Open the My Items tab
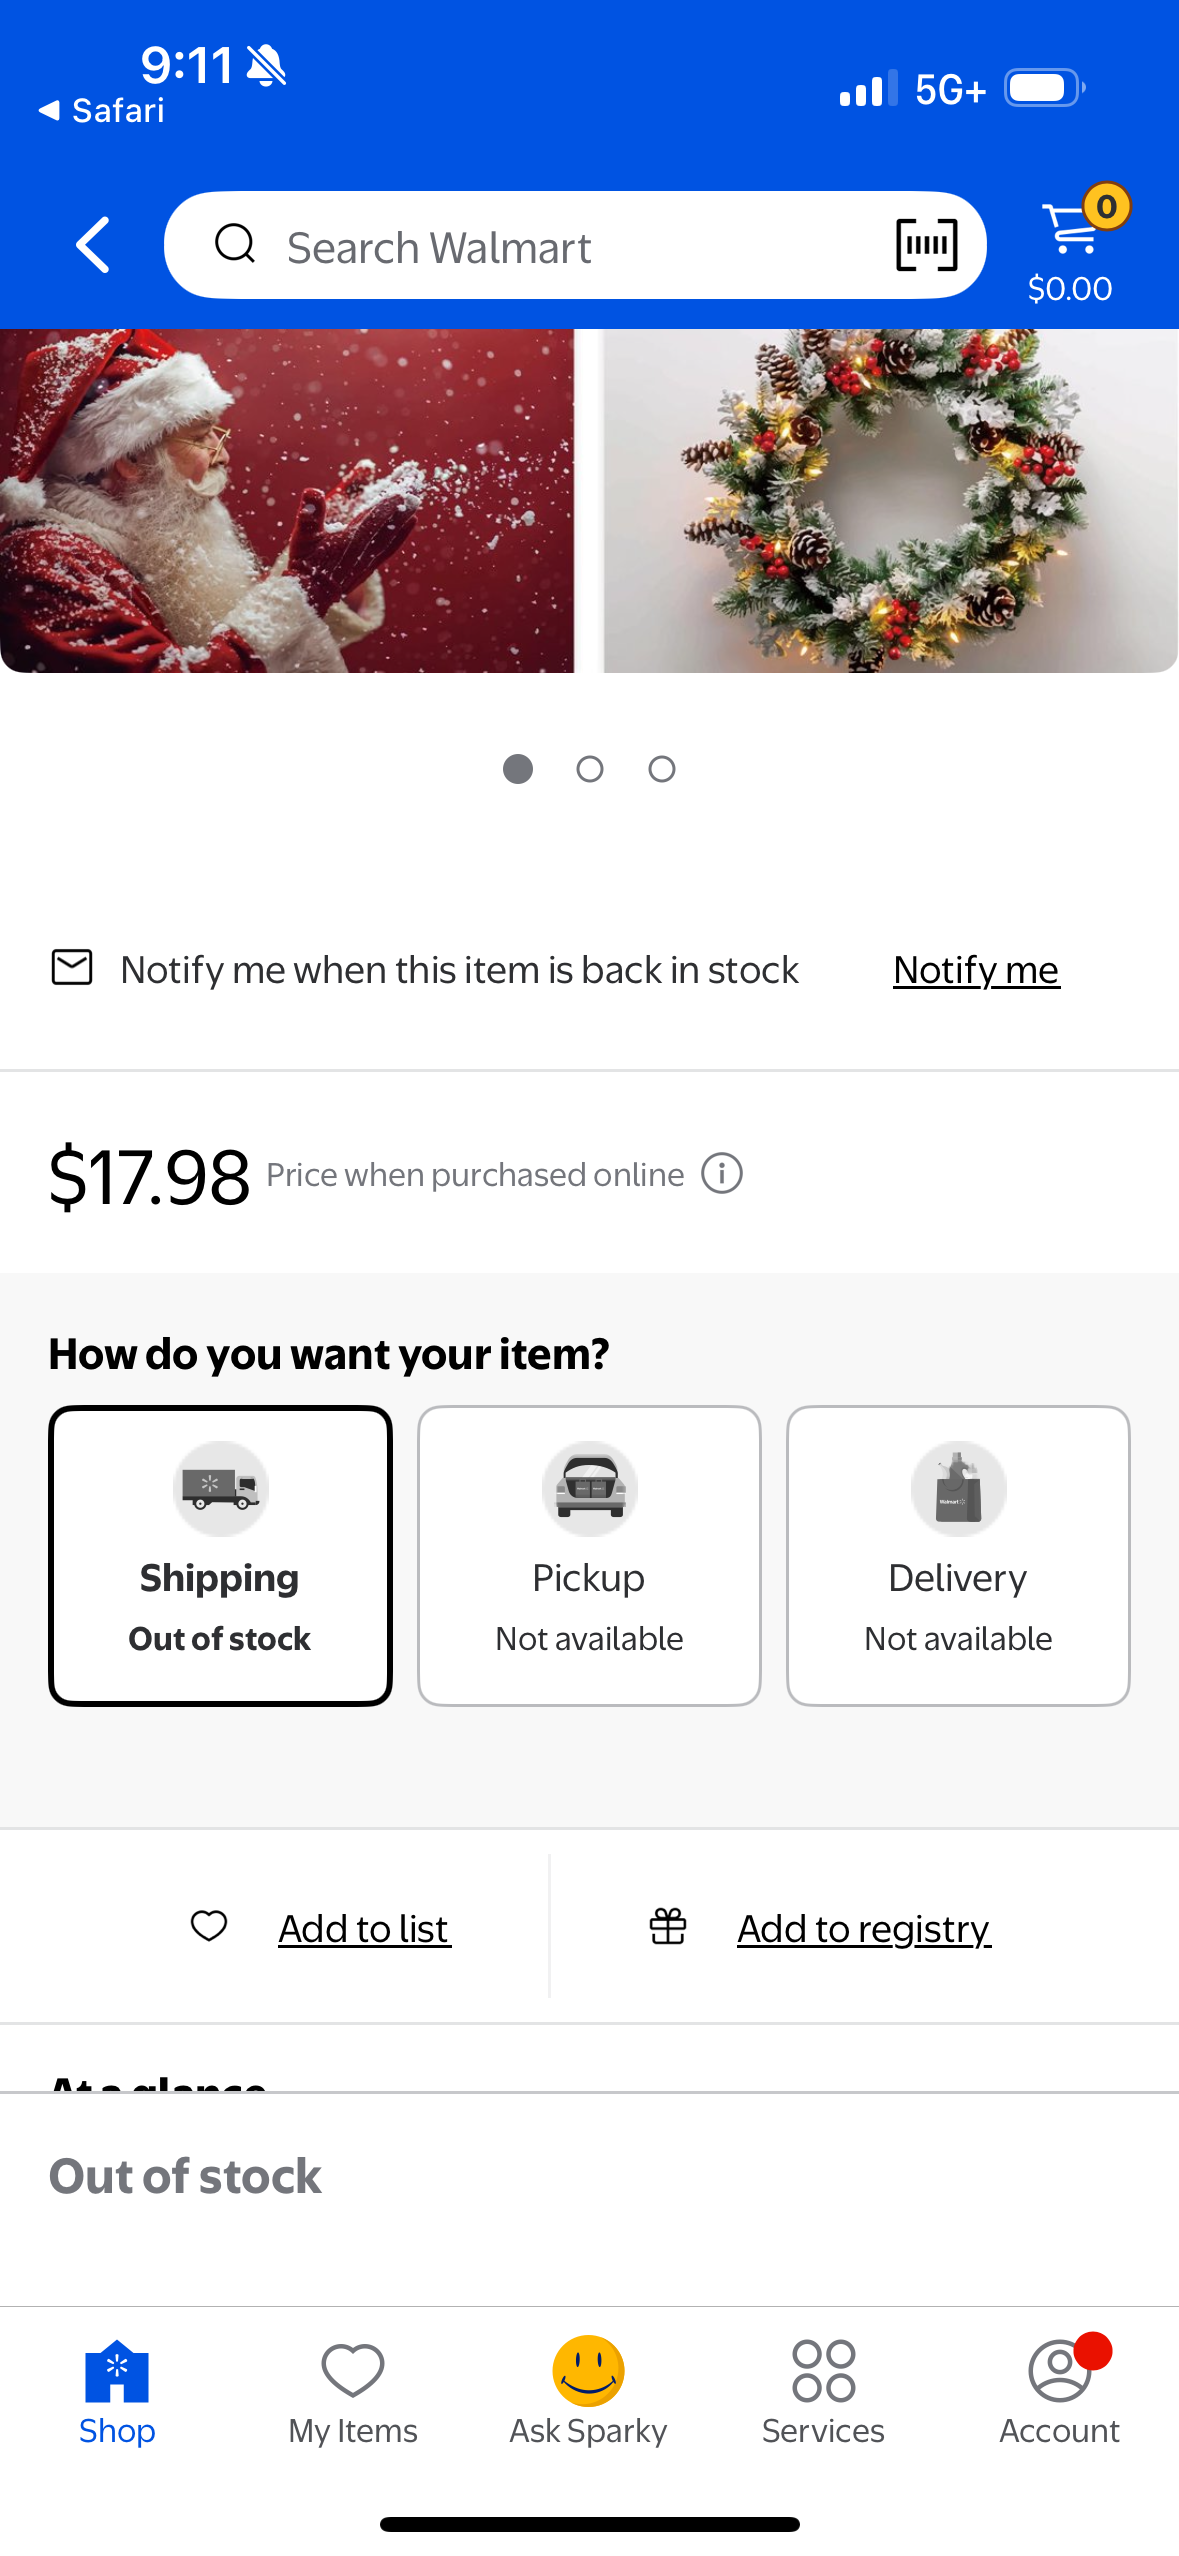The image size is (1179, 2556). [353, 2392]
